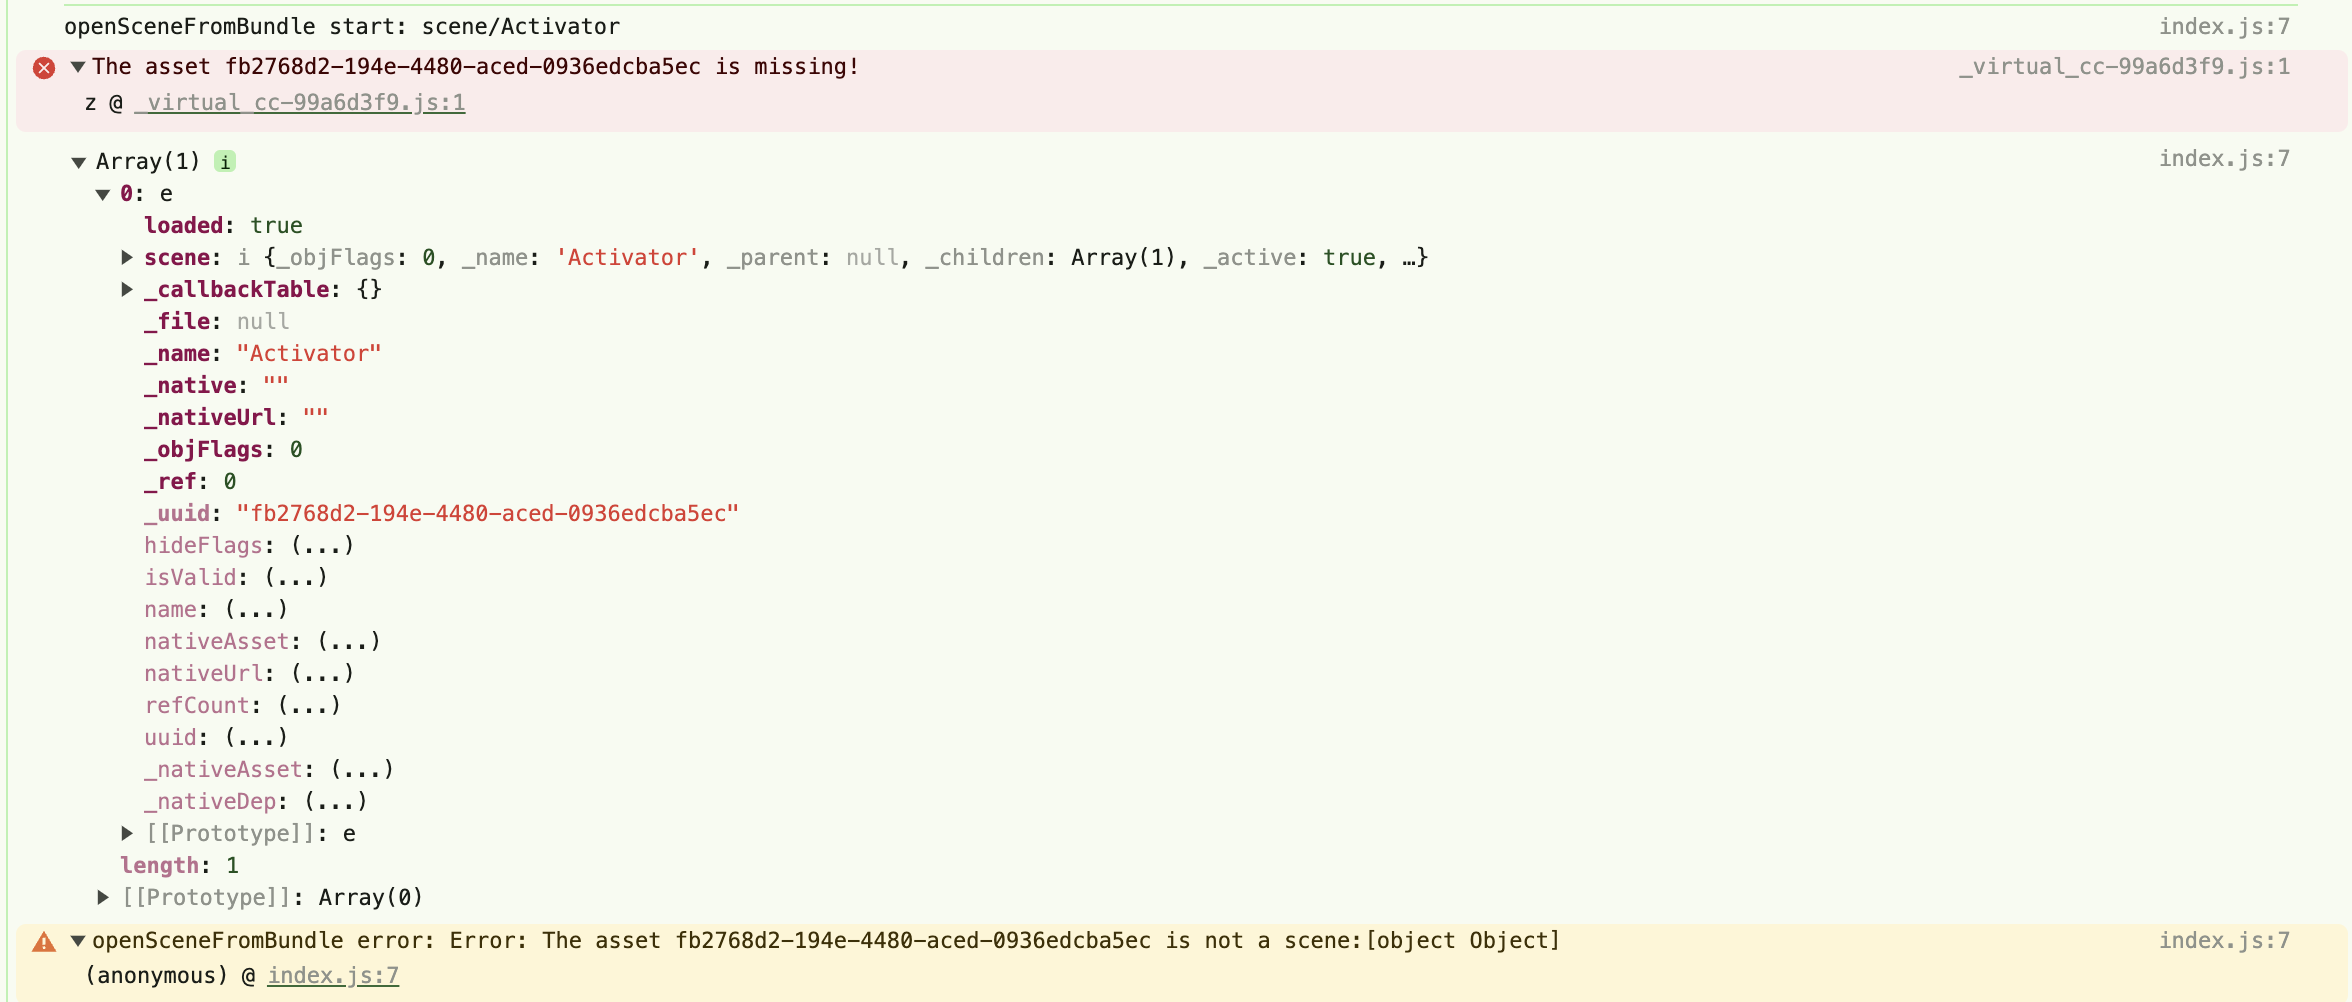Invoke the isValid getter (...)
The image size is (2352, 1002).
point(296,578)
